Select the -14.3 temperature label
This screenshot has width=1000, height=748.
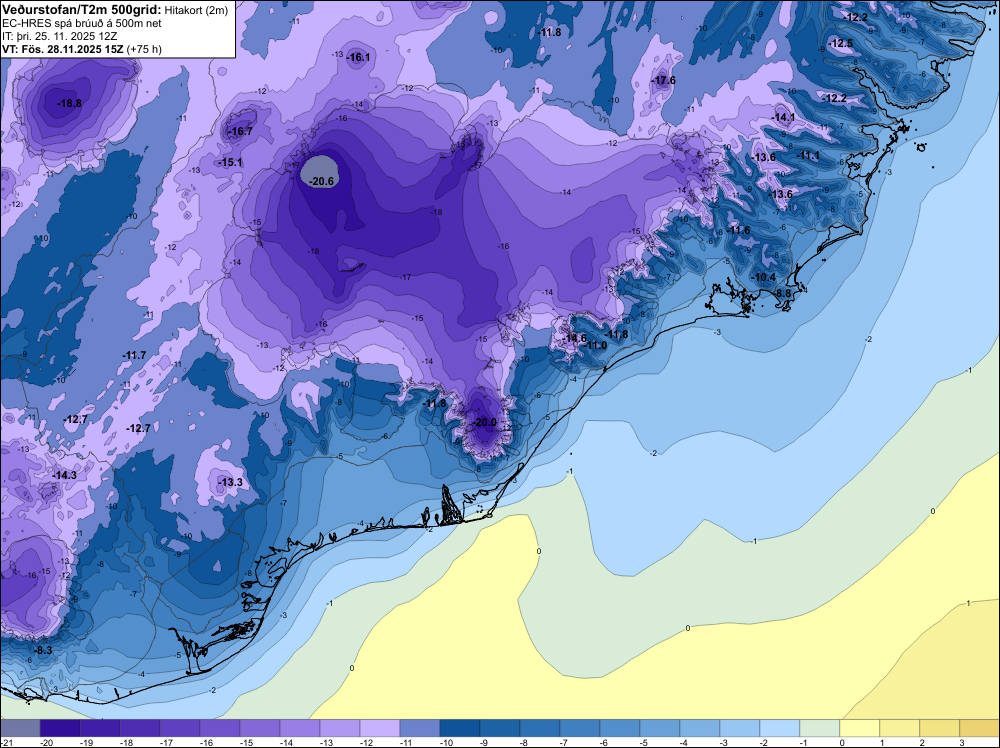pyautogui.click(x=64, y=476)
